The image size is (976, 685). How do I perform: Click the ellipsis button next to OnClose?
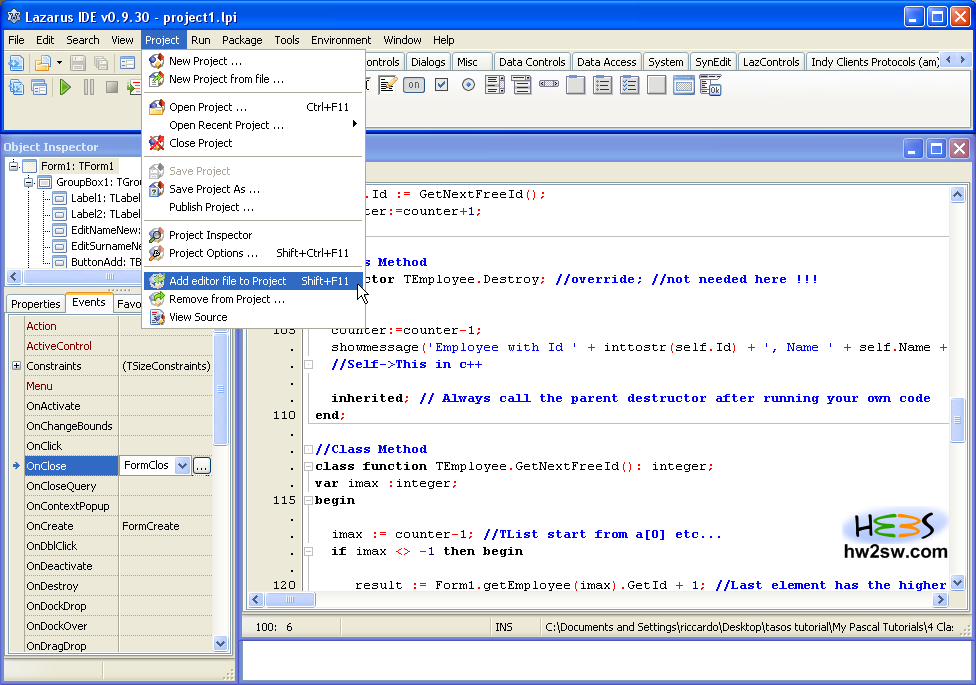[202, 466]
